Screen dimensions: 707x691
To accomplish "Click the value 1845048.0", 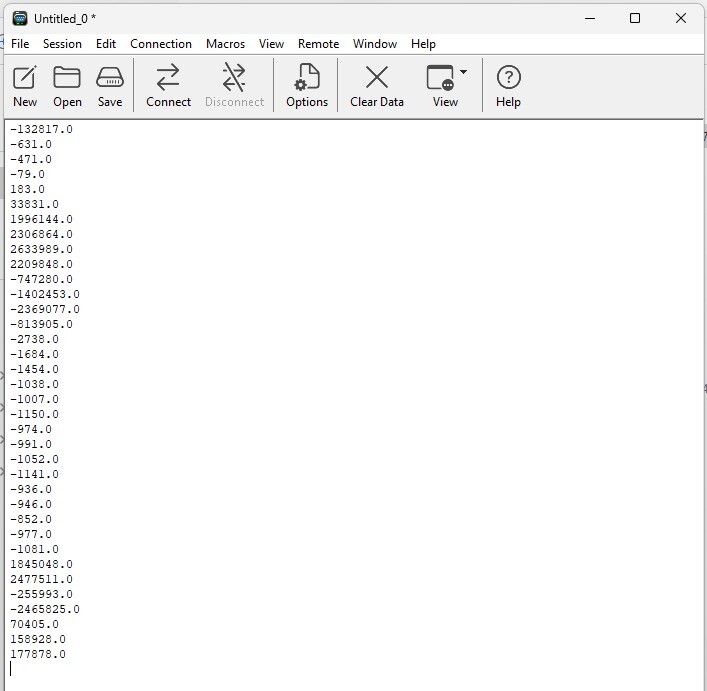I will (41, 564).
